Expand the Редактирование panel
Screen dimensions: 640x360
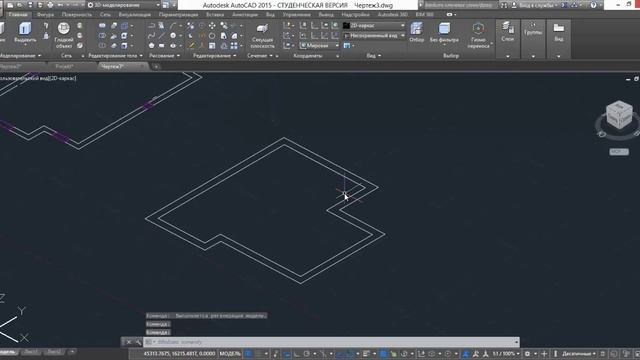(x=214, y=56)
